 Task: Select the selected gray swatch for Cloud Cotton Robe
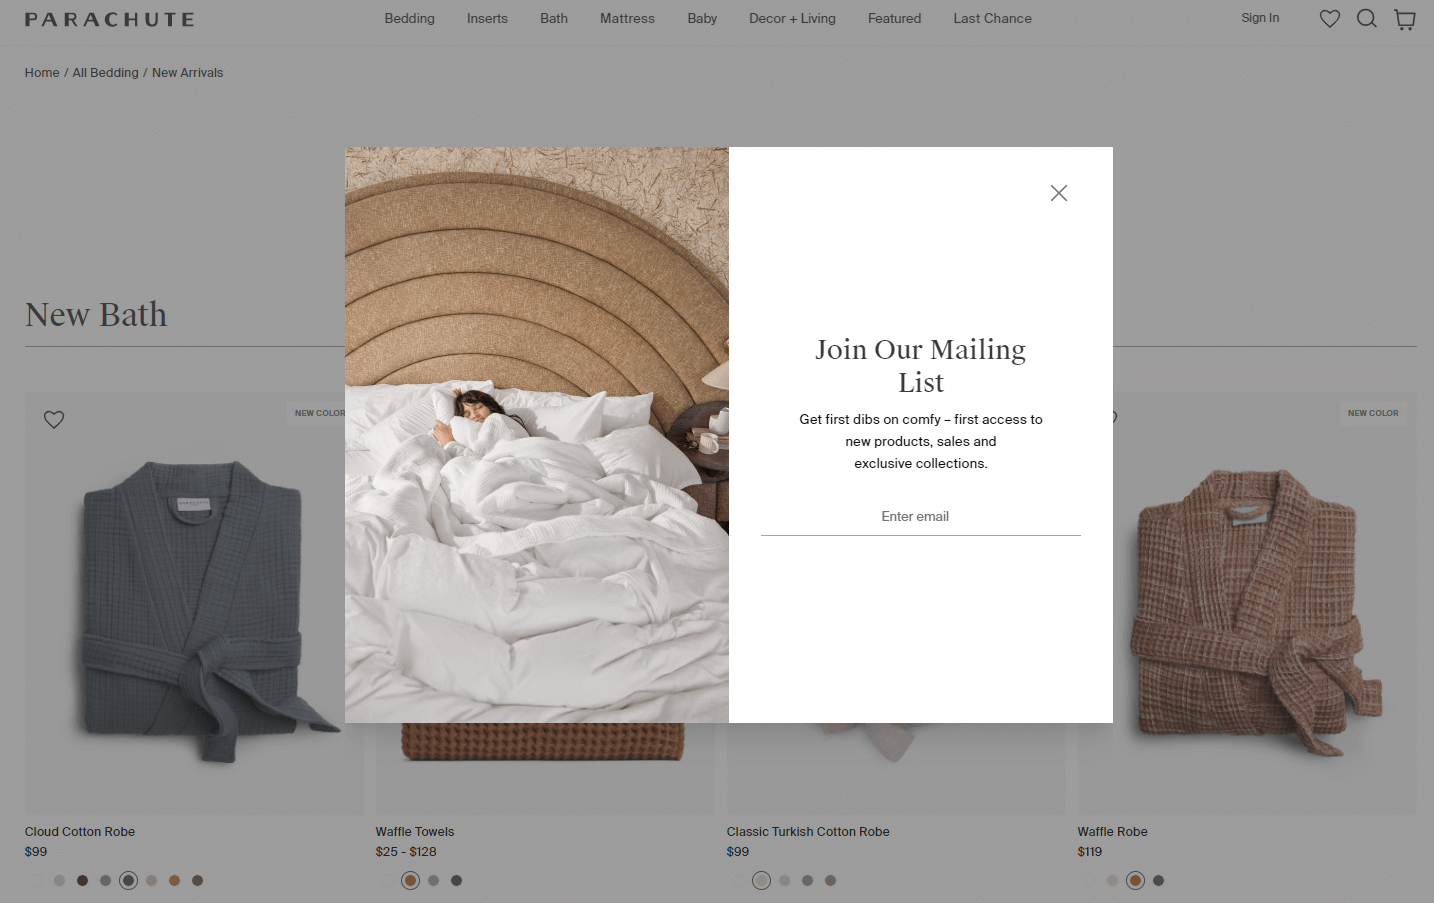pos(128,881)
